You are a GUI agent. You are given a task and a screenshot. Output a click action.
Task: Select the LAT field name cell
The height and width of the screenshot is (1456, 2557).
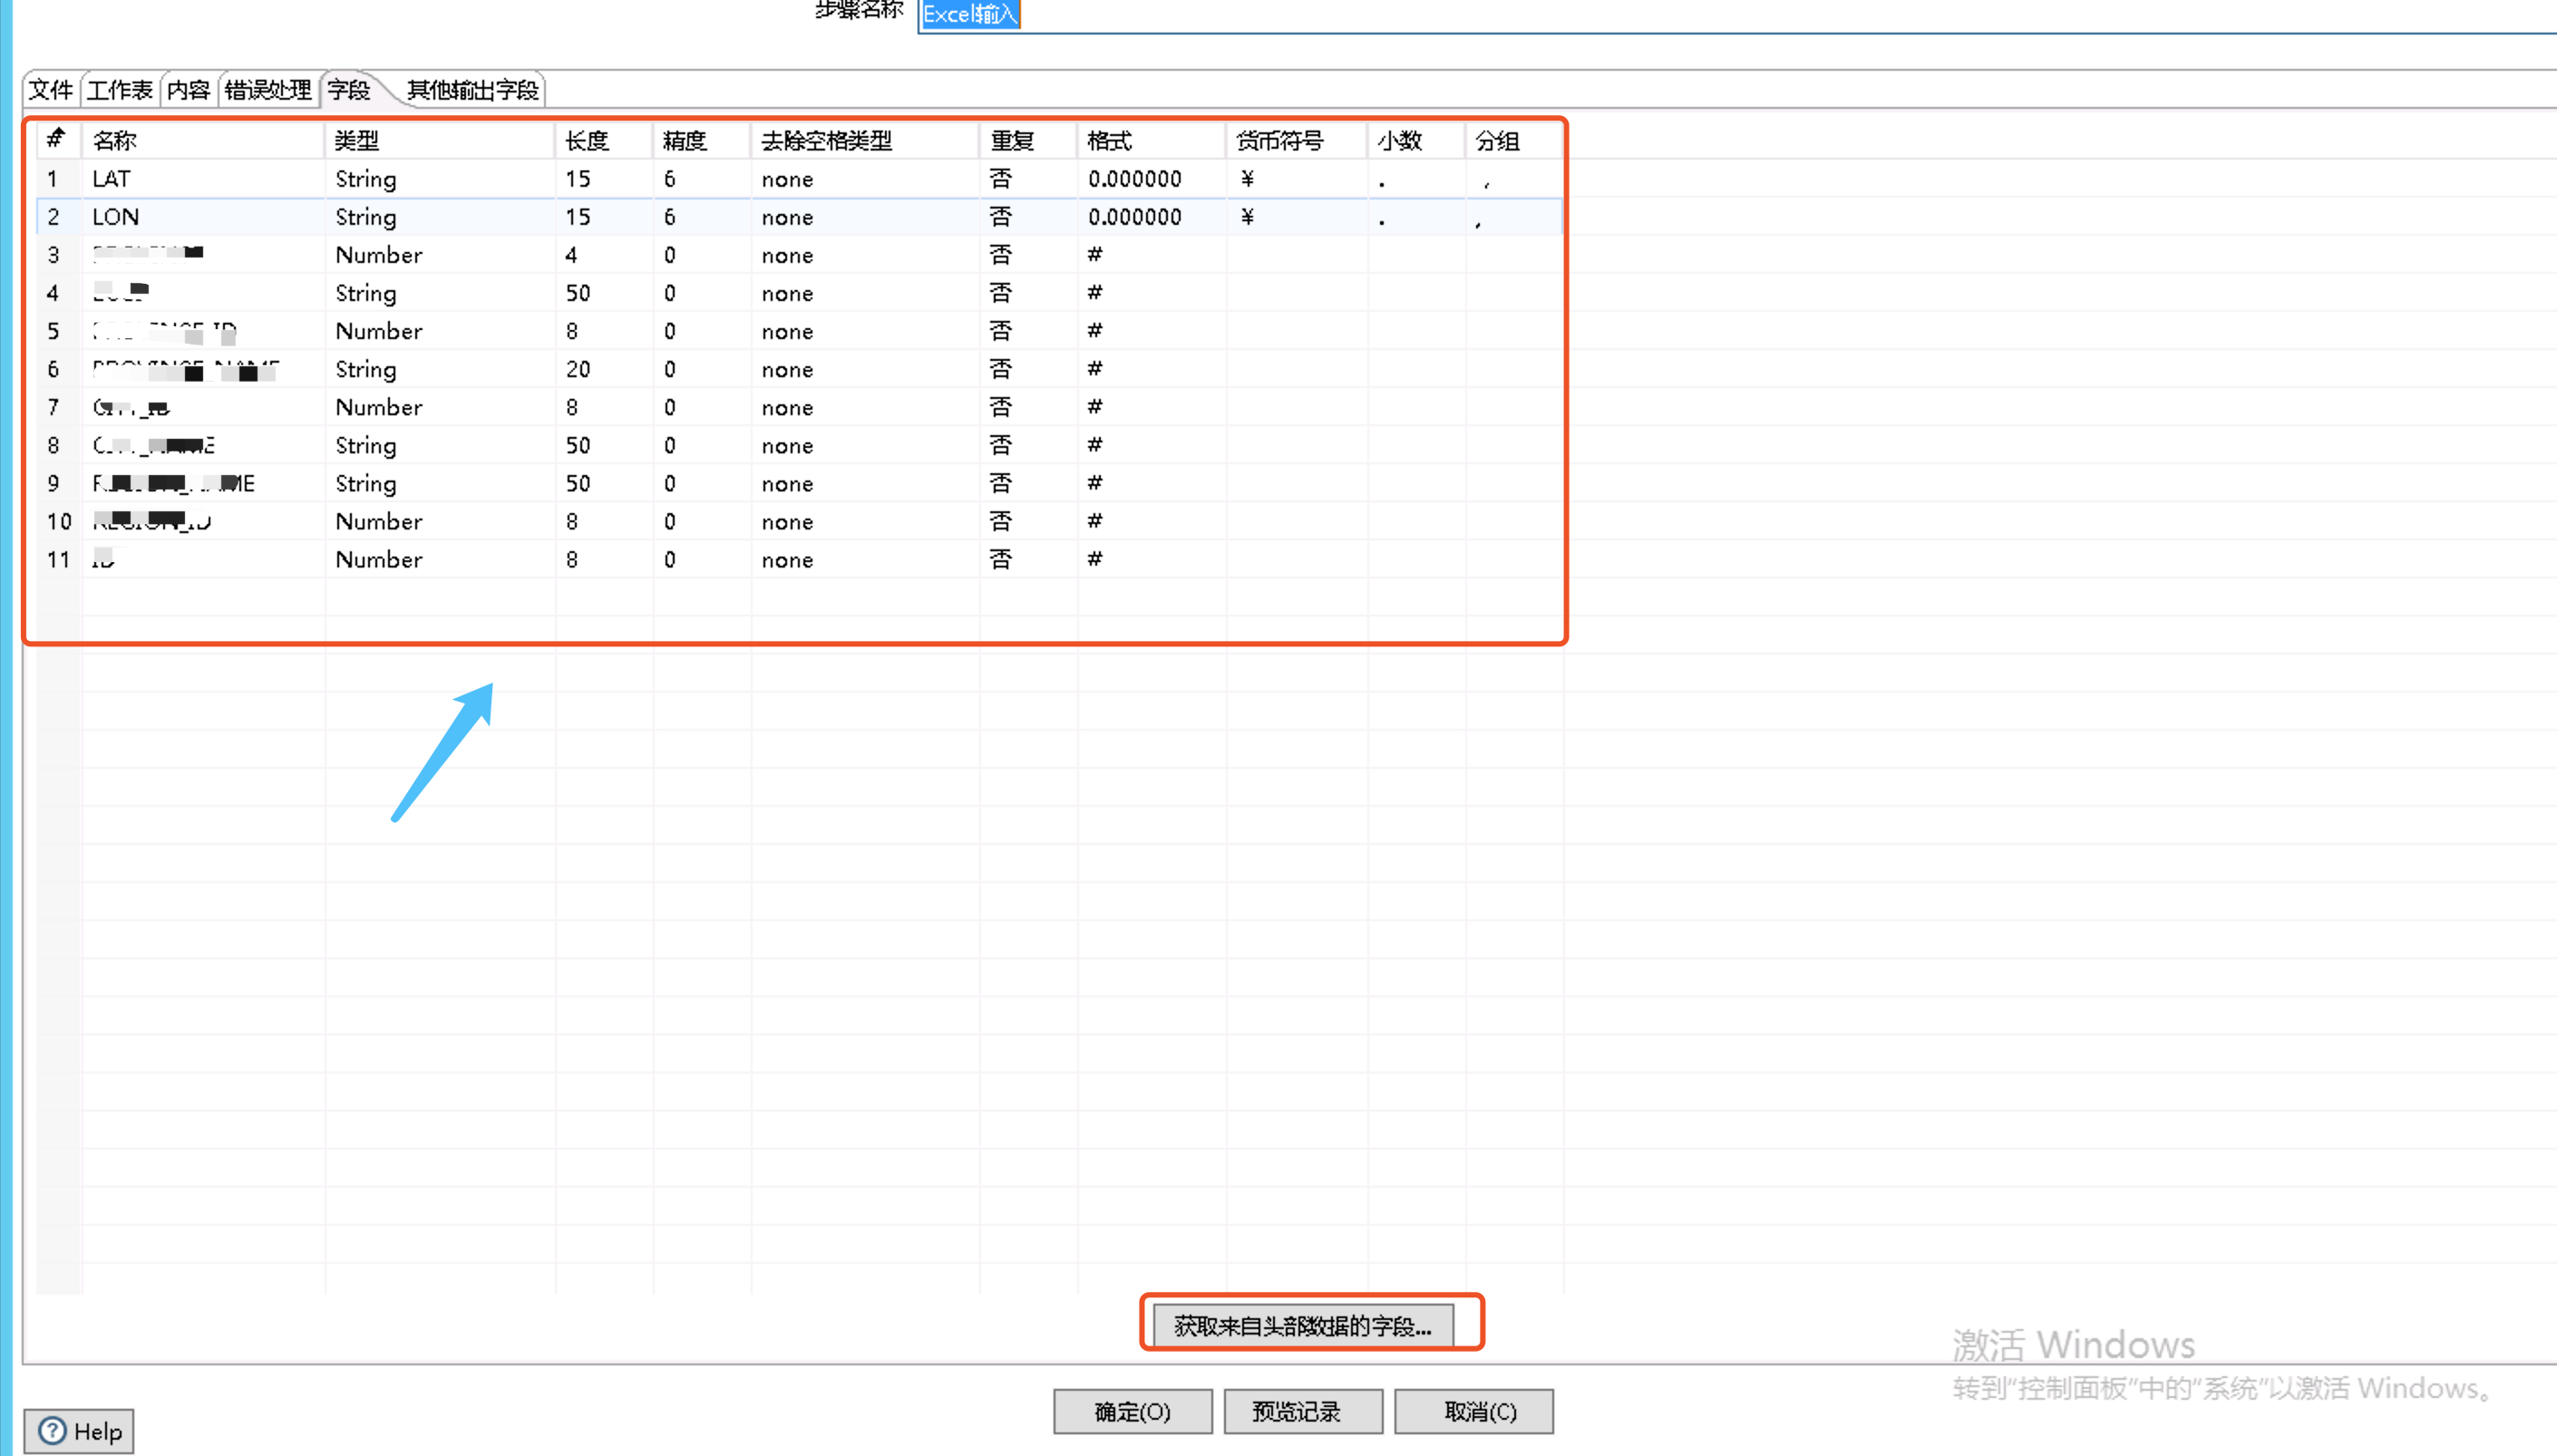pyautogui.click(x=112, y=178)
